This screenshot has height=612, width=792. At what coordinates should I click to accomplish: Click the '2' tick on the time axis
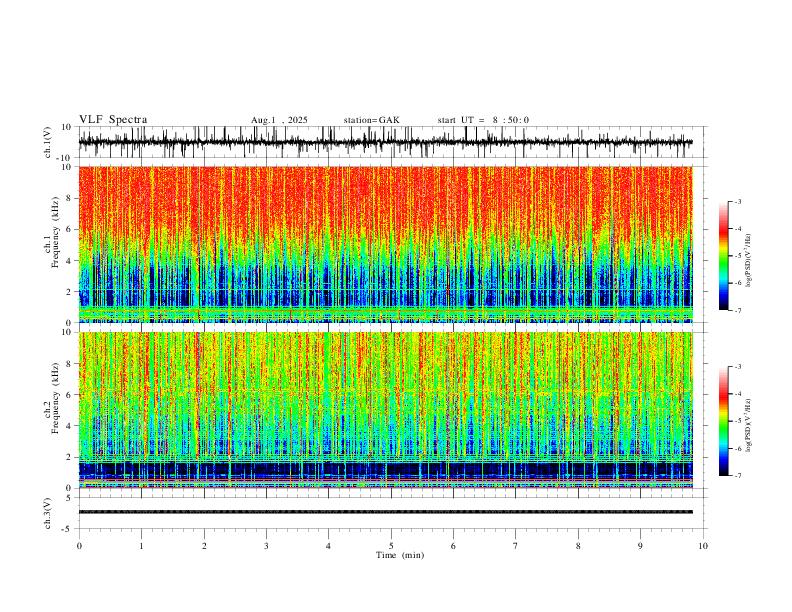[x=204, y=546]
